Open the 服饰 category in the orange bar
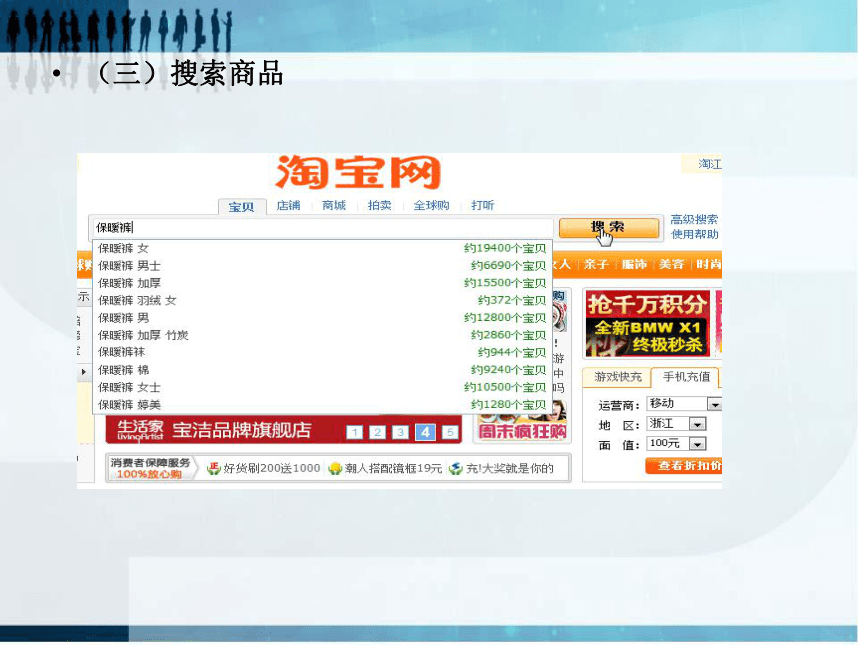The width and height of the screenshot is (860, 645). 635,265
